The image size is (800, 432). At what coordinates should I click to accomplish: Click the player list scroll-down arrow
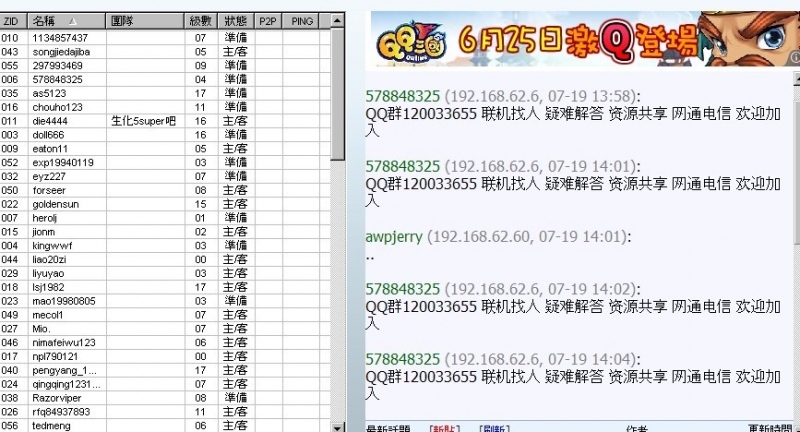pos(337,427)
